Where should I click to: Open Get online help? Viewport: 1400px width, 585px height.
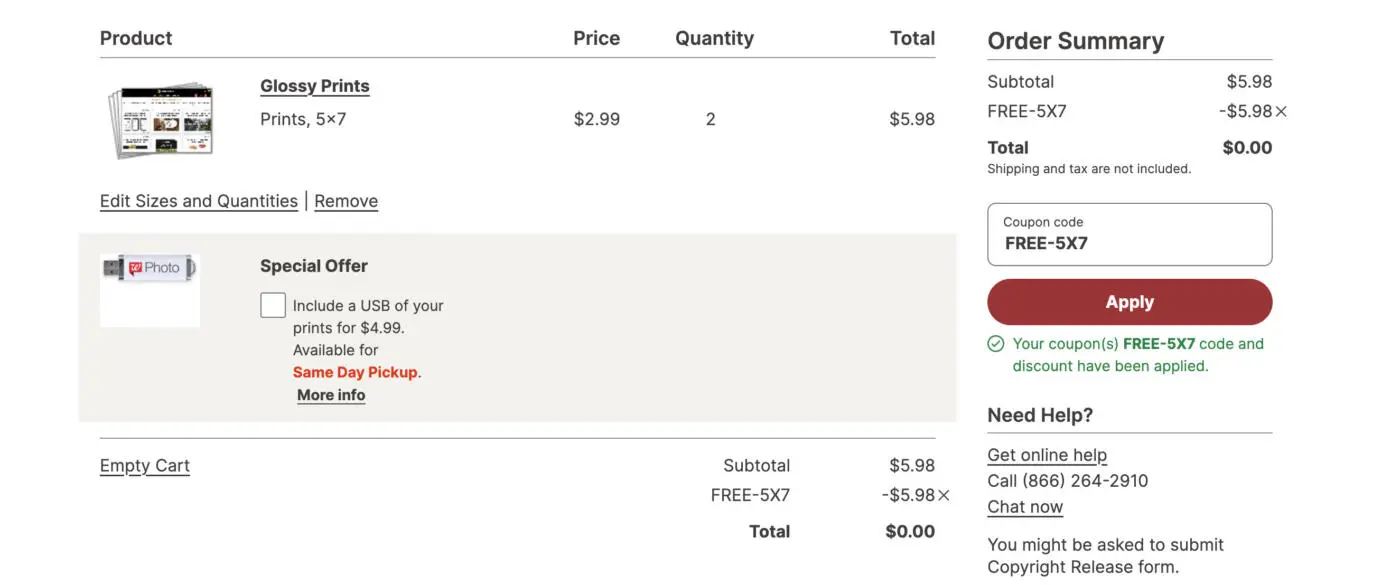point(1047,454)
